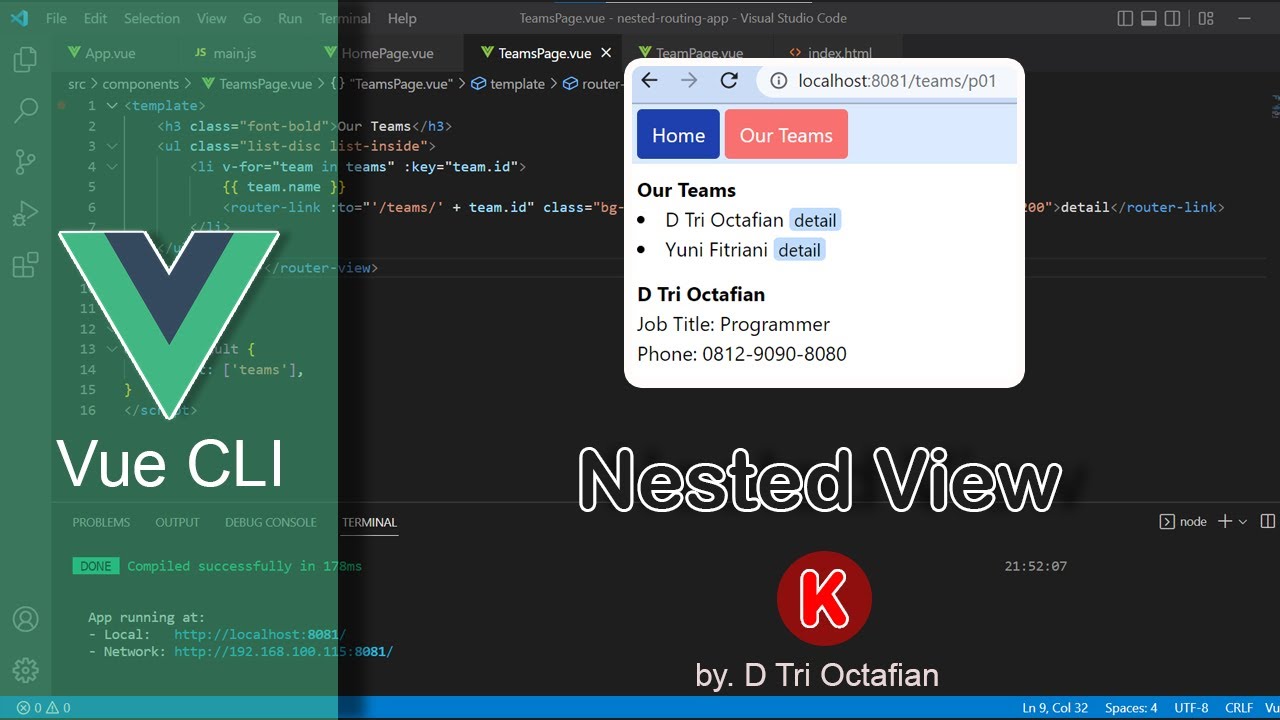
Task: Open the Go menu
Action: point(252,18)
